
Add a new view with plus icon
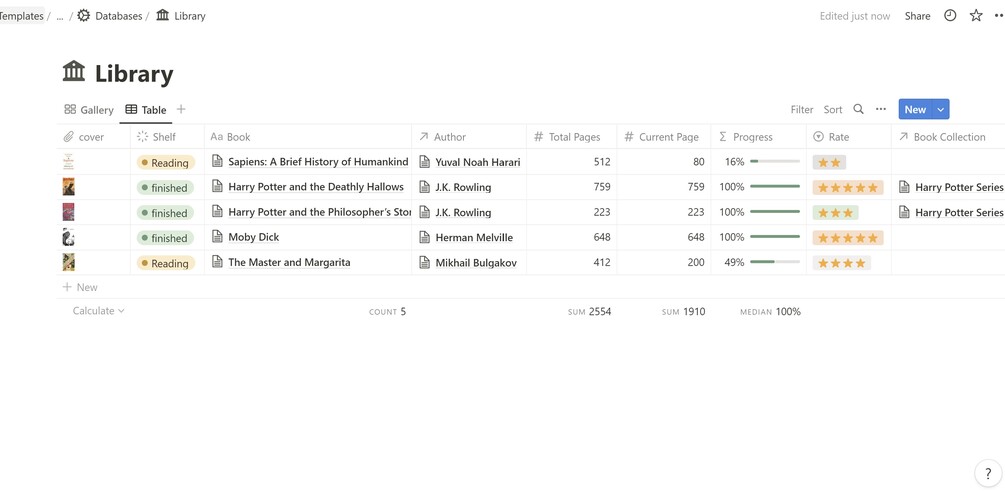click(181, 109)
